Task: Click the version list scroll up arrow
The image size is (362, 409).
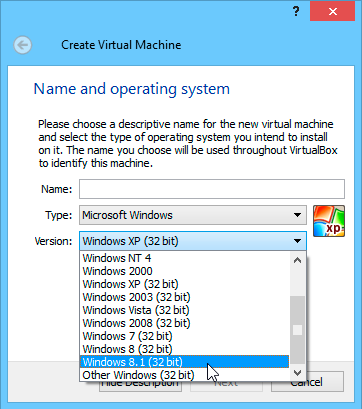Action: pos(297,260)
